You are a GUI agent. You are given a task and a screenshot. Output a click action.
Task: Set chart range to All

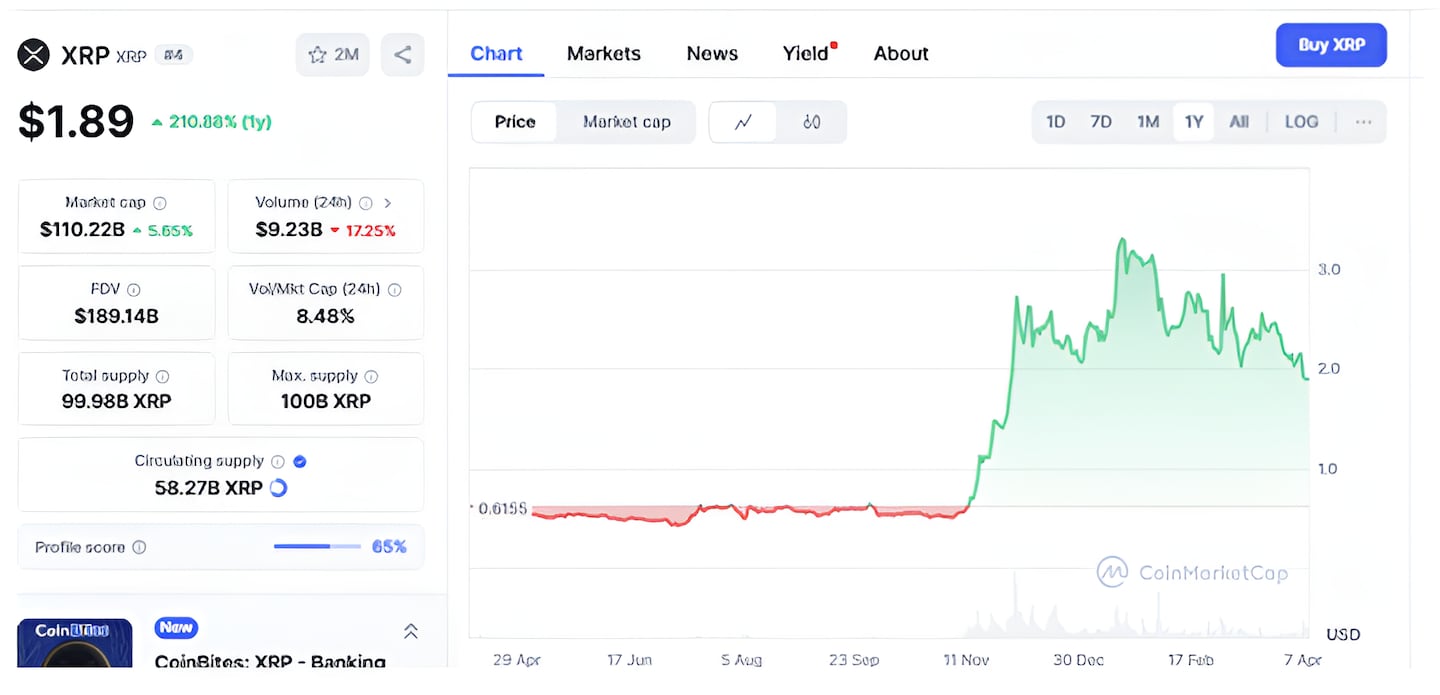coord(1239,122)
